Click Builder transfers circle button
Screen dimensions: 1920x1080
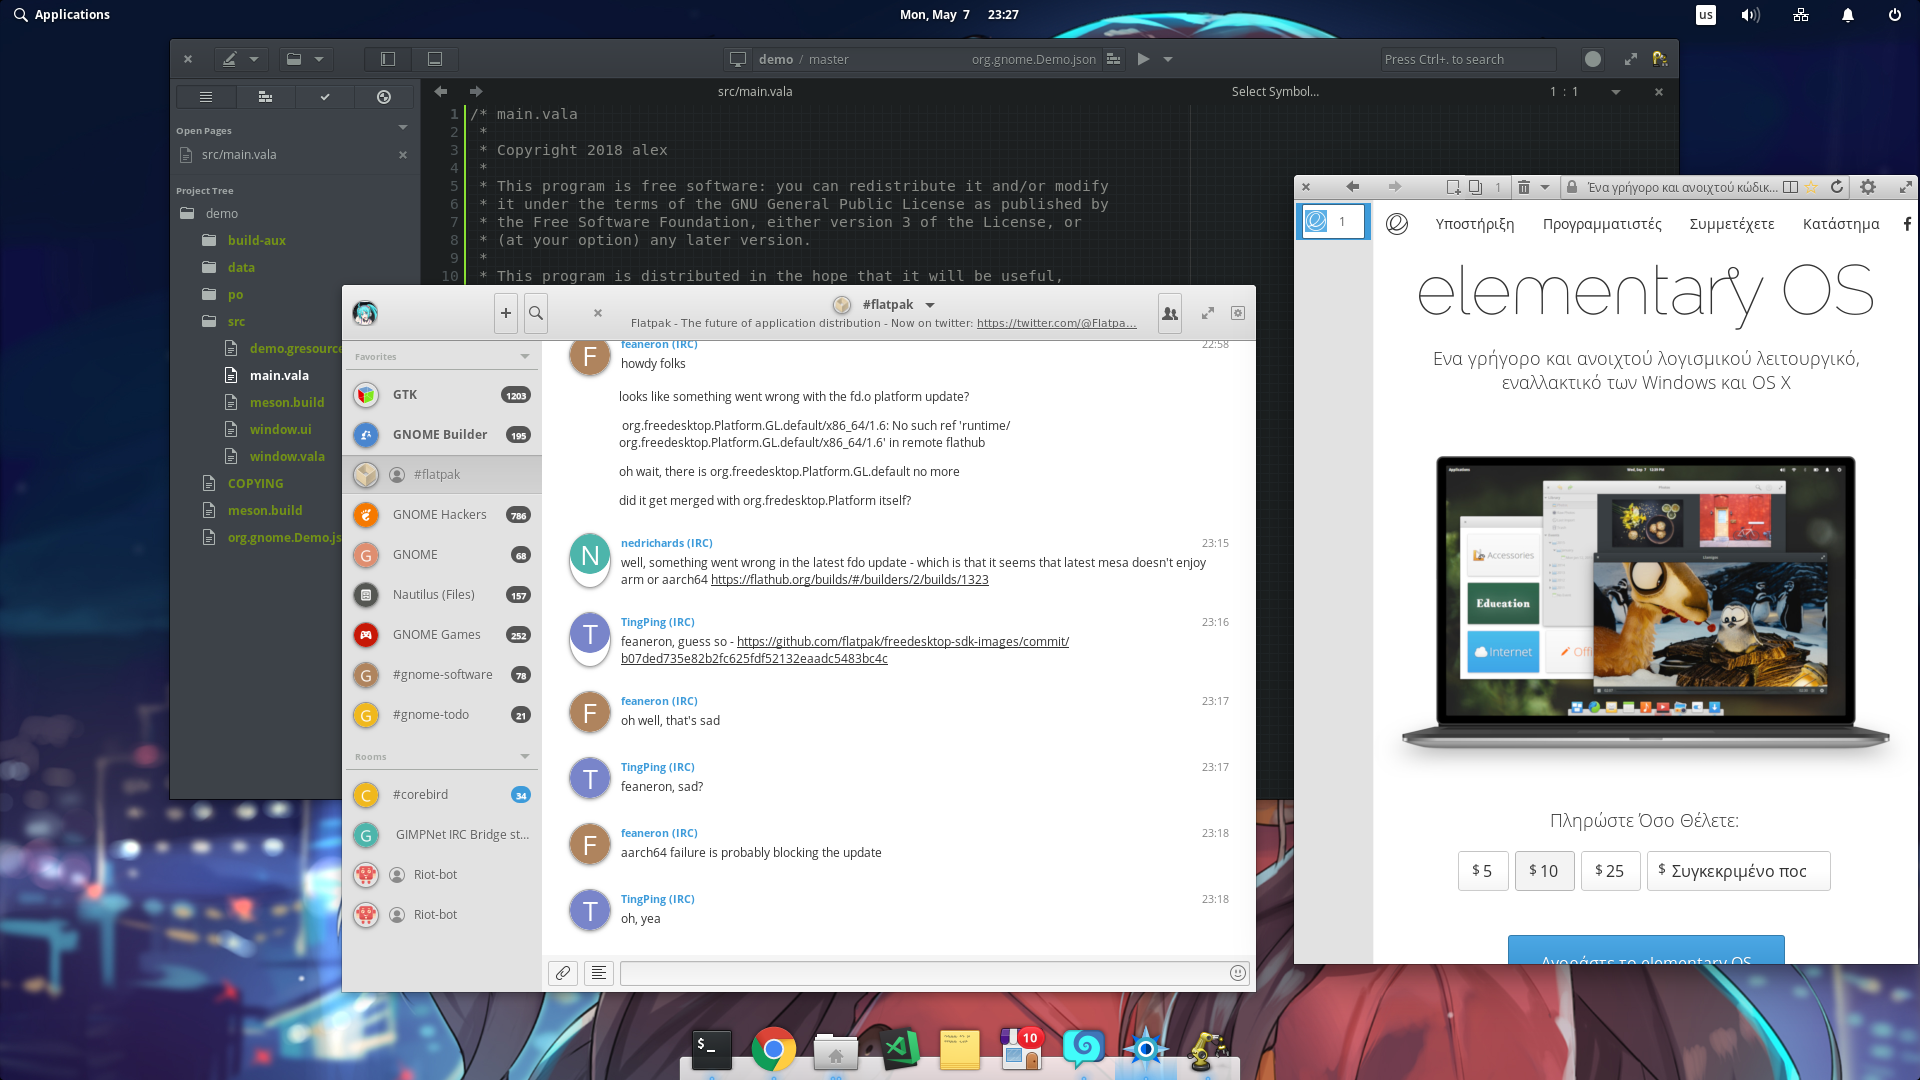tap(1593, 59)
